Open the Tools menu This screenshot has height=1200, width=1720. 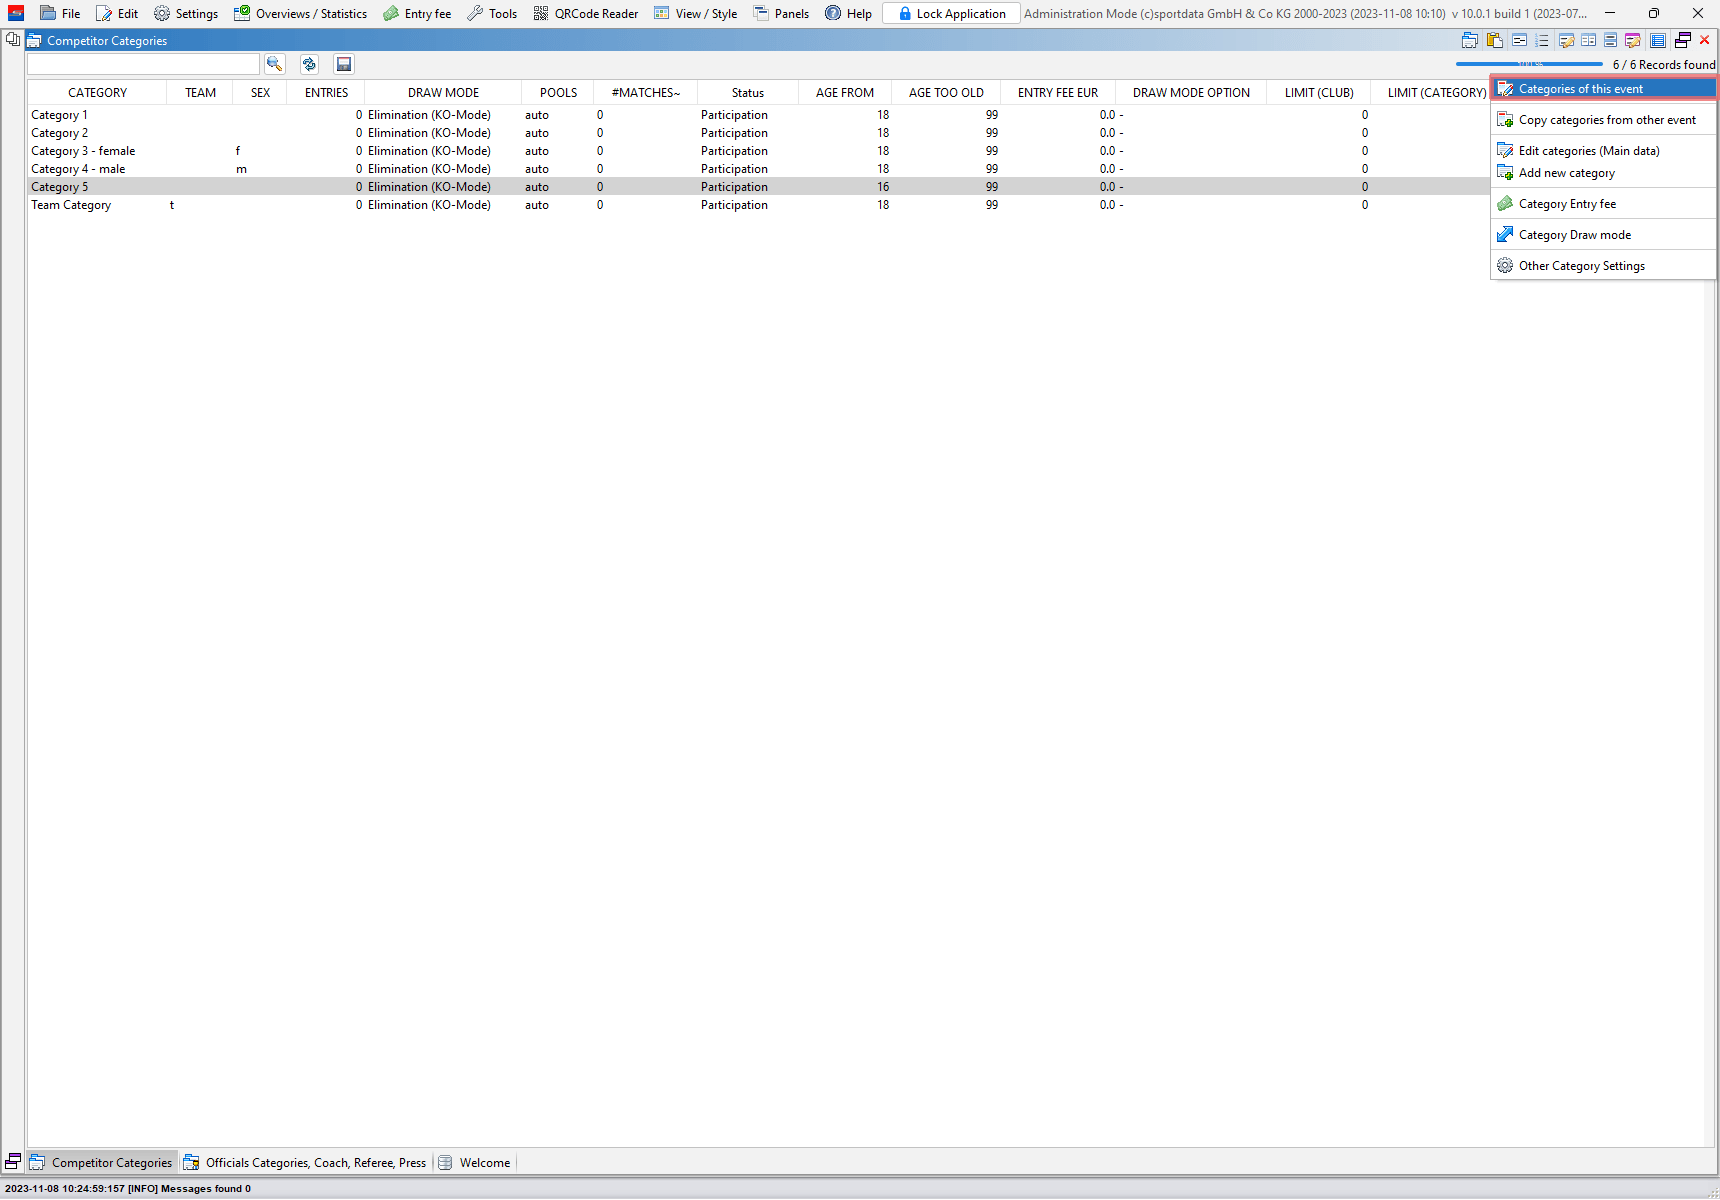pos(492,14)
